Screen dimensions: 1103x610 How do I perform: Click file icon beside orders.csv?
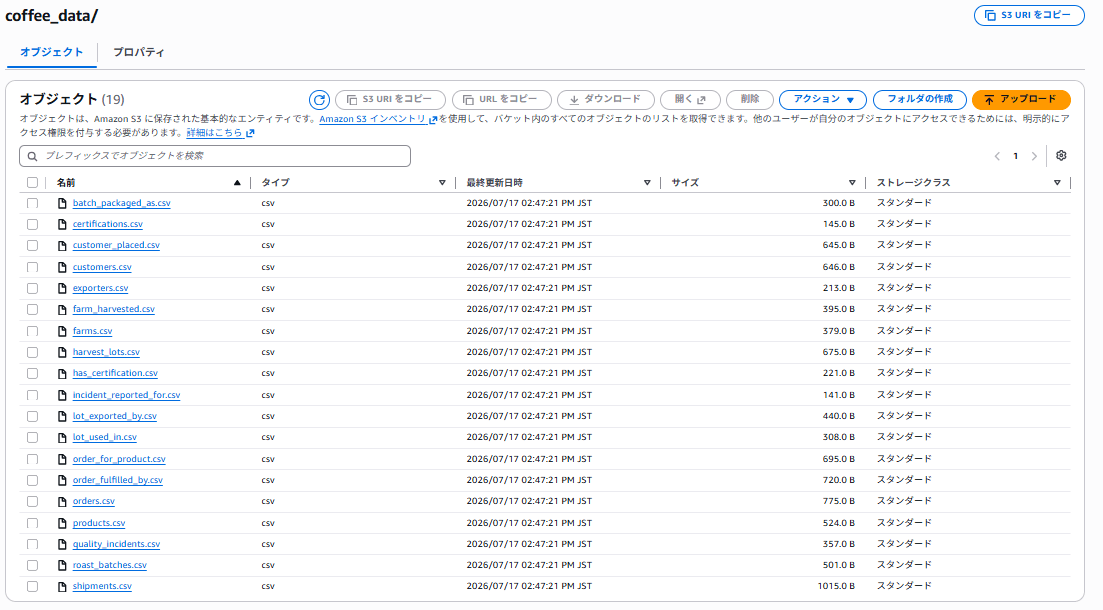coord(62,502)
